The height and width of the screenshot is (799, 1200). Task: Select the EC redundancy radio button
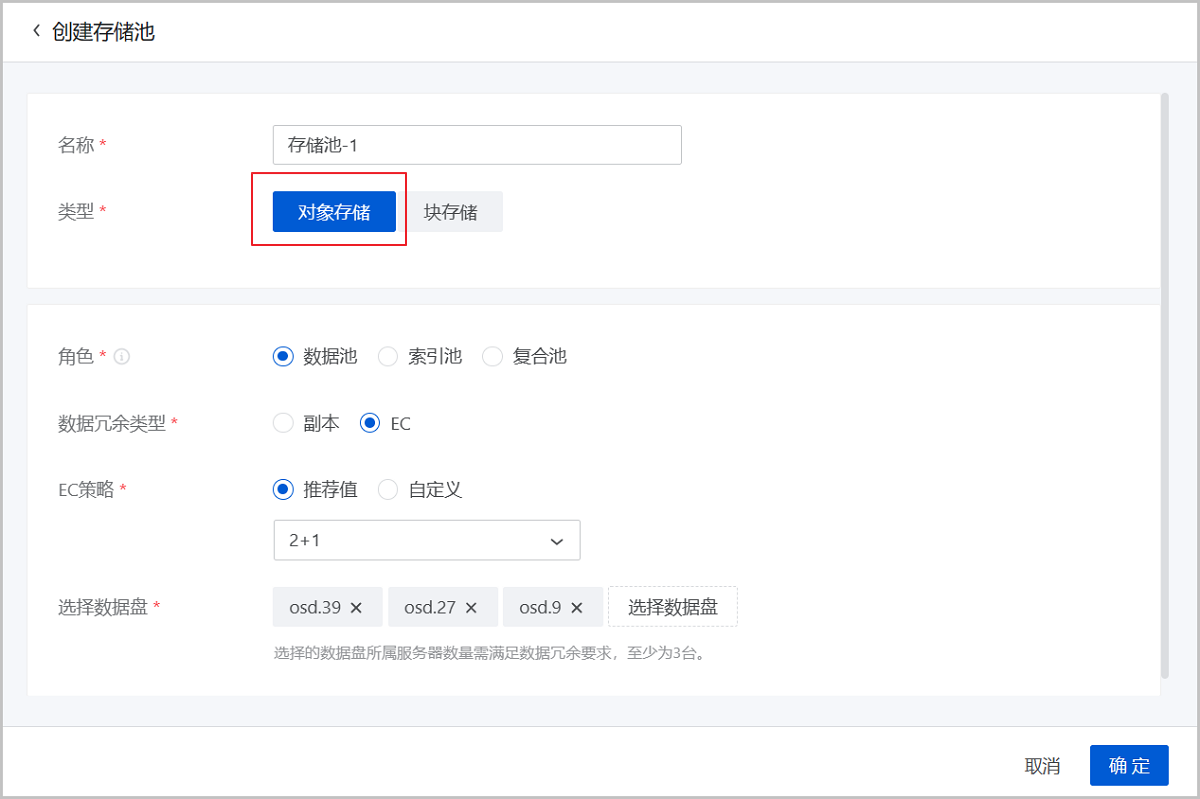(x=370, y=423)
